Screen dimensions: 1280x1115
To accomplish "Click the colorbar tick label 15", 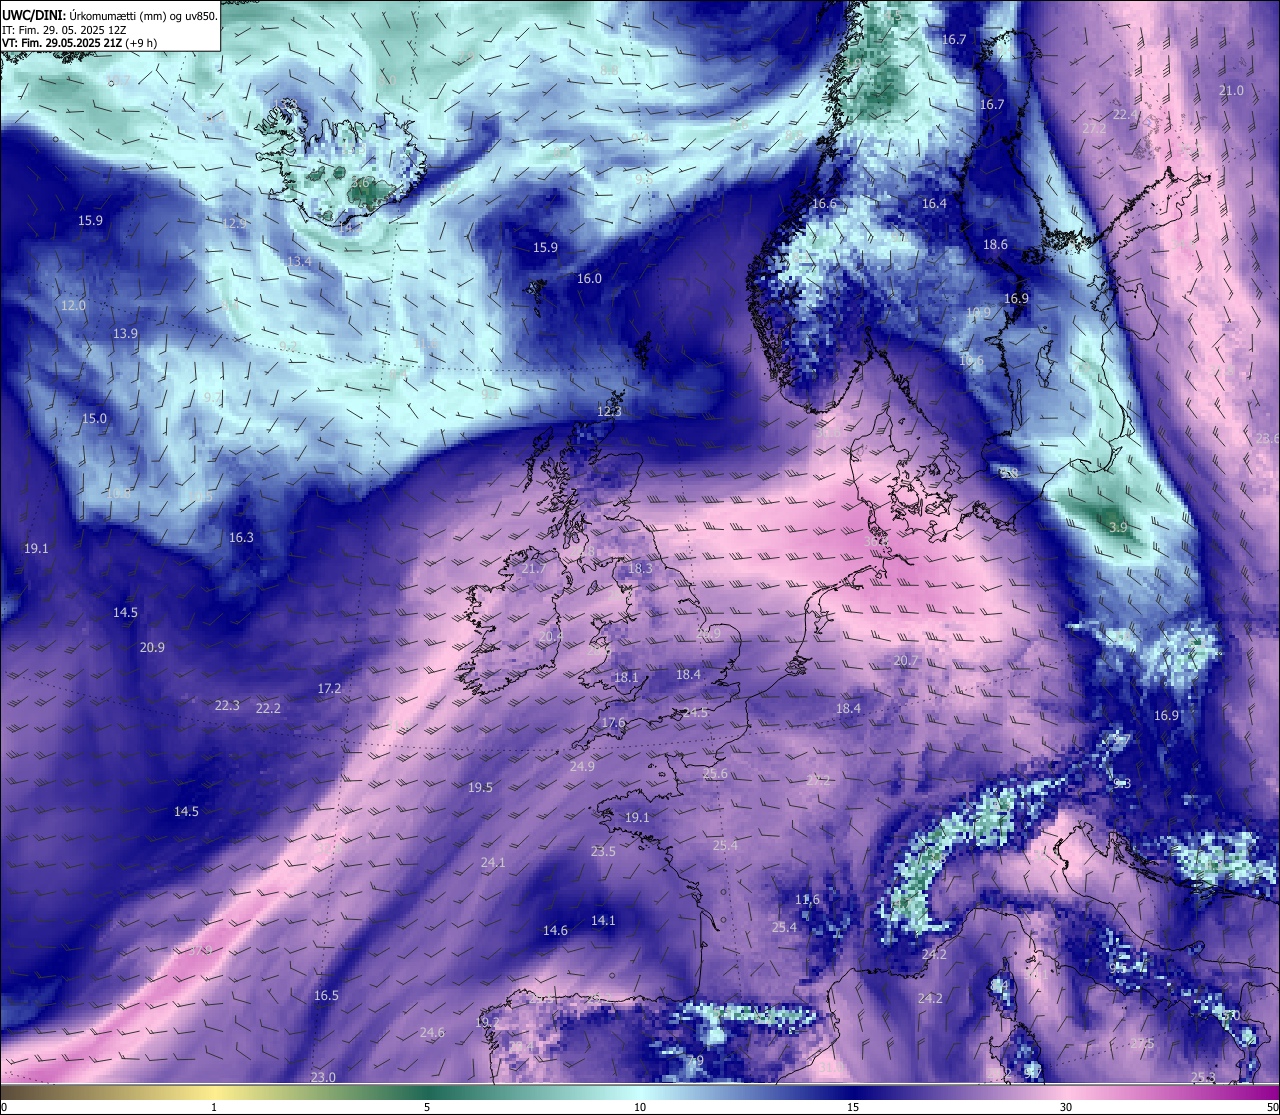I will [x=853, y=1107].
